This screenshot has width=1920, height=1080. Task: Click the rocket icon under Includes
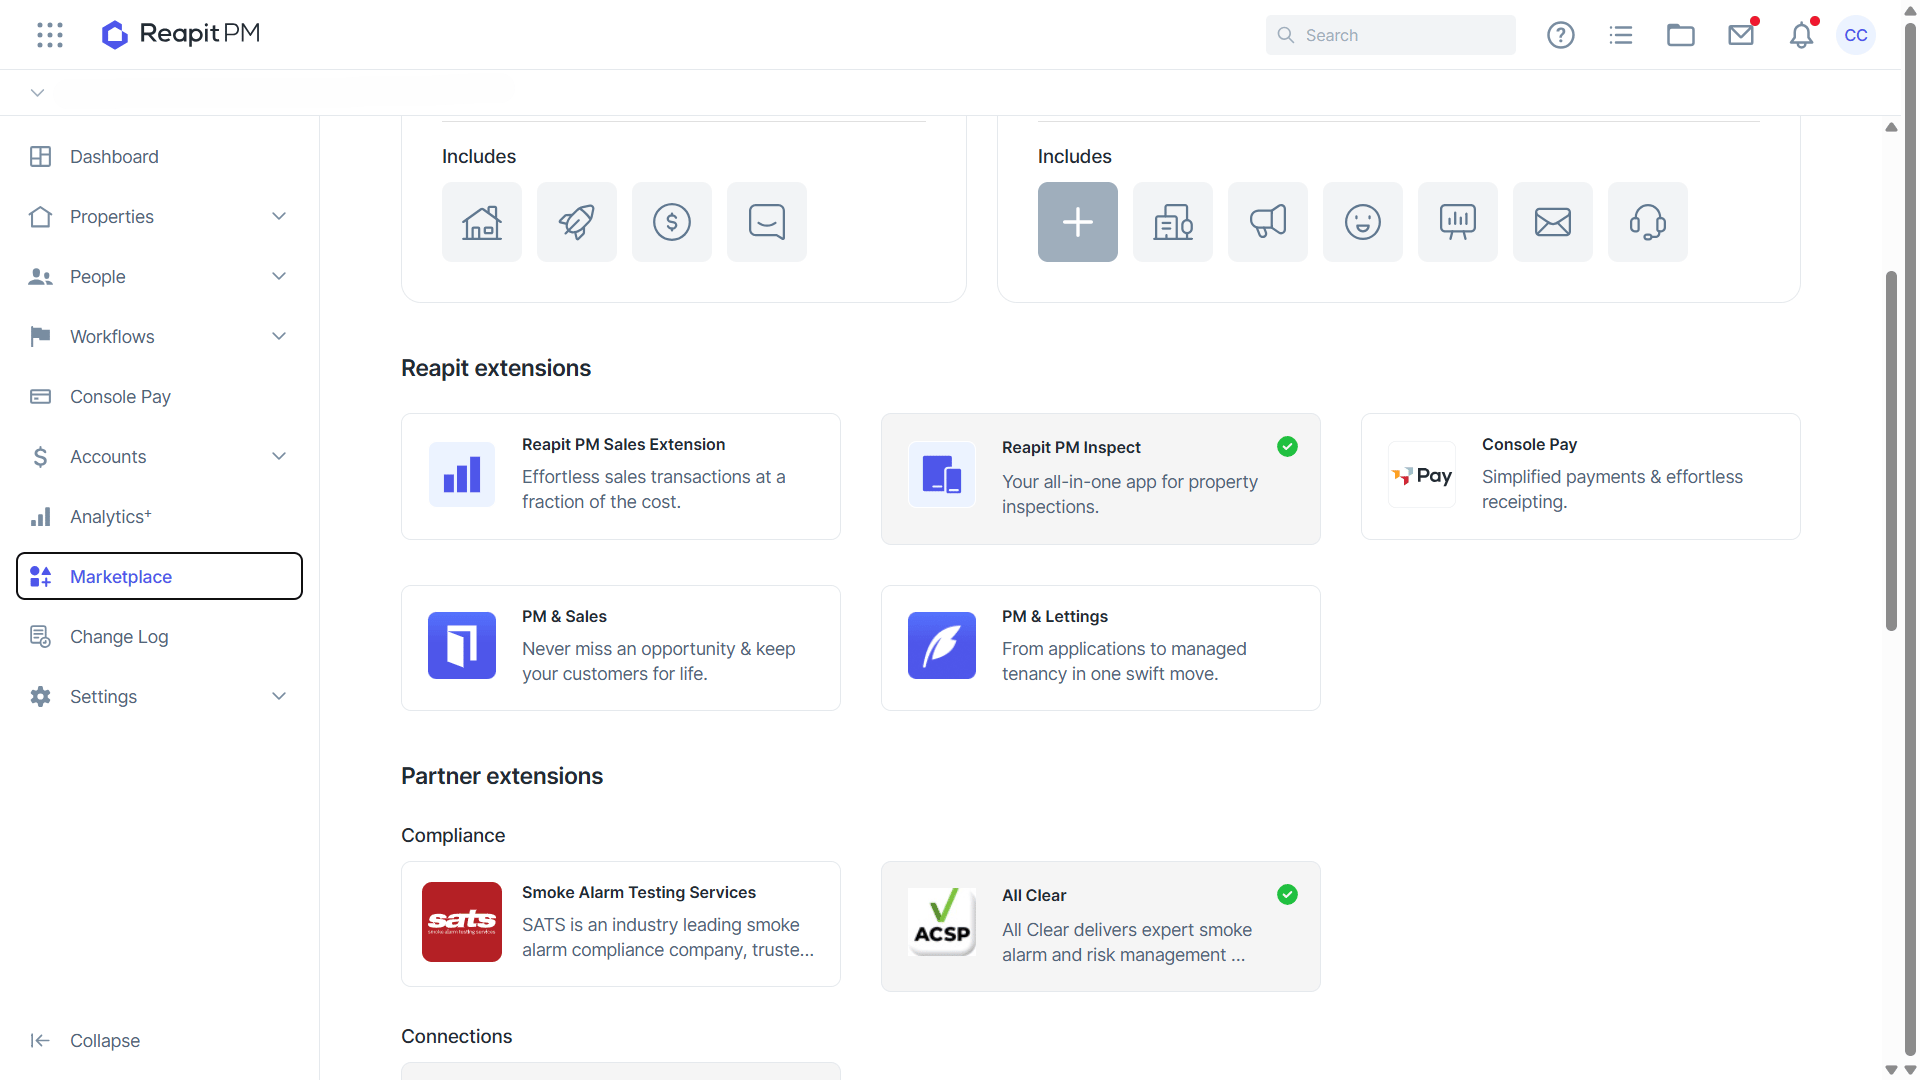(x=576, y=222)
